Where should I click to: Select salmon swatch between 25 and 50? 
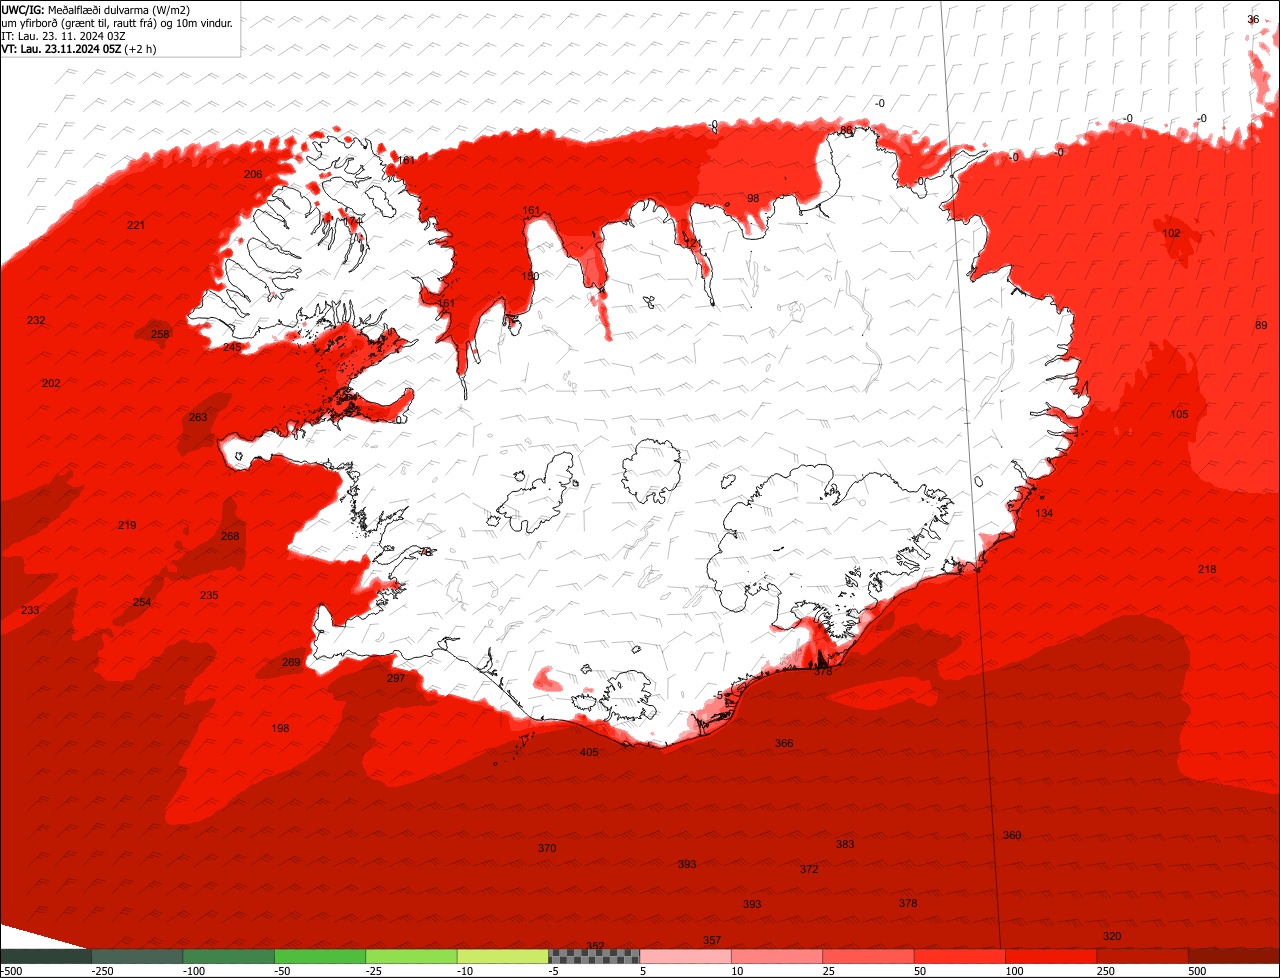click(868, 956)
